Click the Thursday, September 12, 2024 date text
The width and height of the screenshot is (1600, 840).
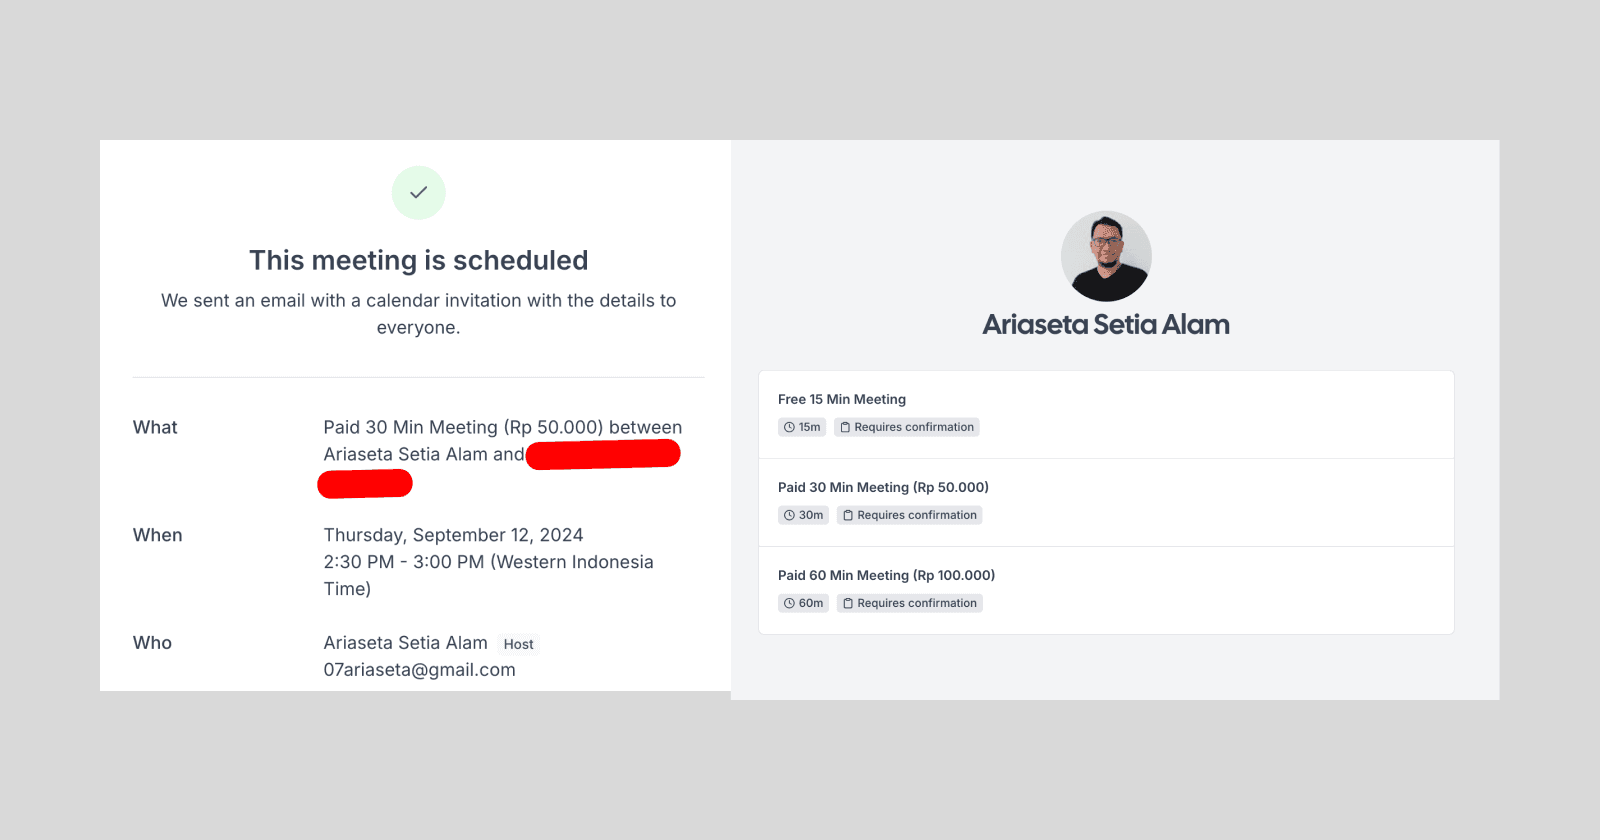(x=453, y=535)
